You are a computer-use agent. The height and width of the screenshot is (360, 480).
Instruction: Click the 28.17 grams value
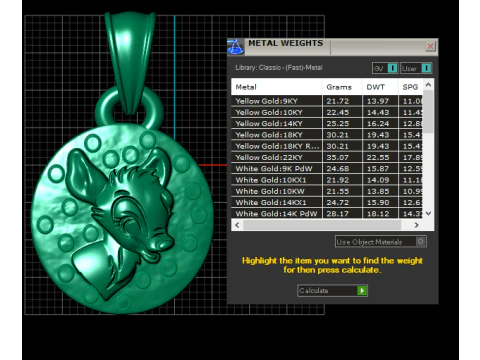tap(338, 214)
